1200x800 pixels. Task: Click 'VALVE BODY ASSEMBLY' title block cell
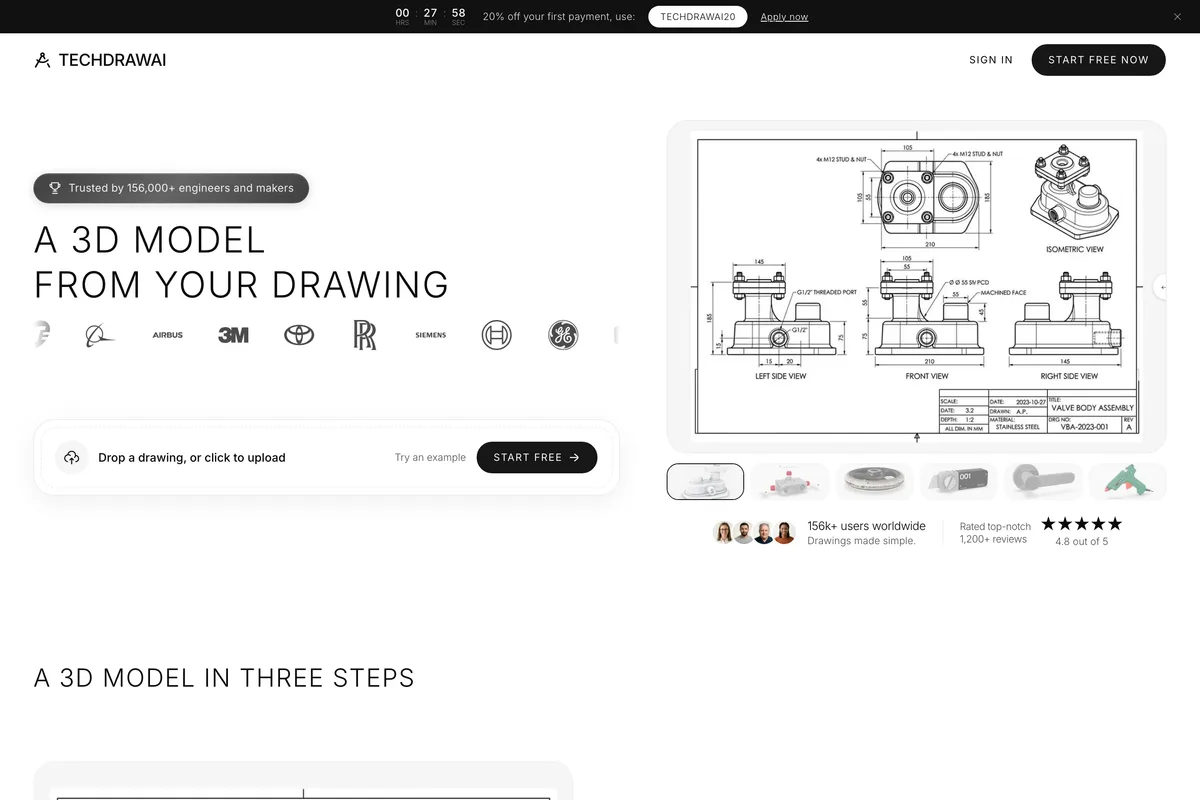(x=1091, y=407)
